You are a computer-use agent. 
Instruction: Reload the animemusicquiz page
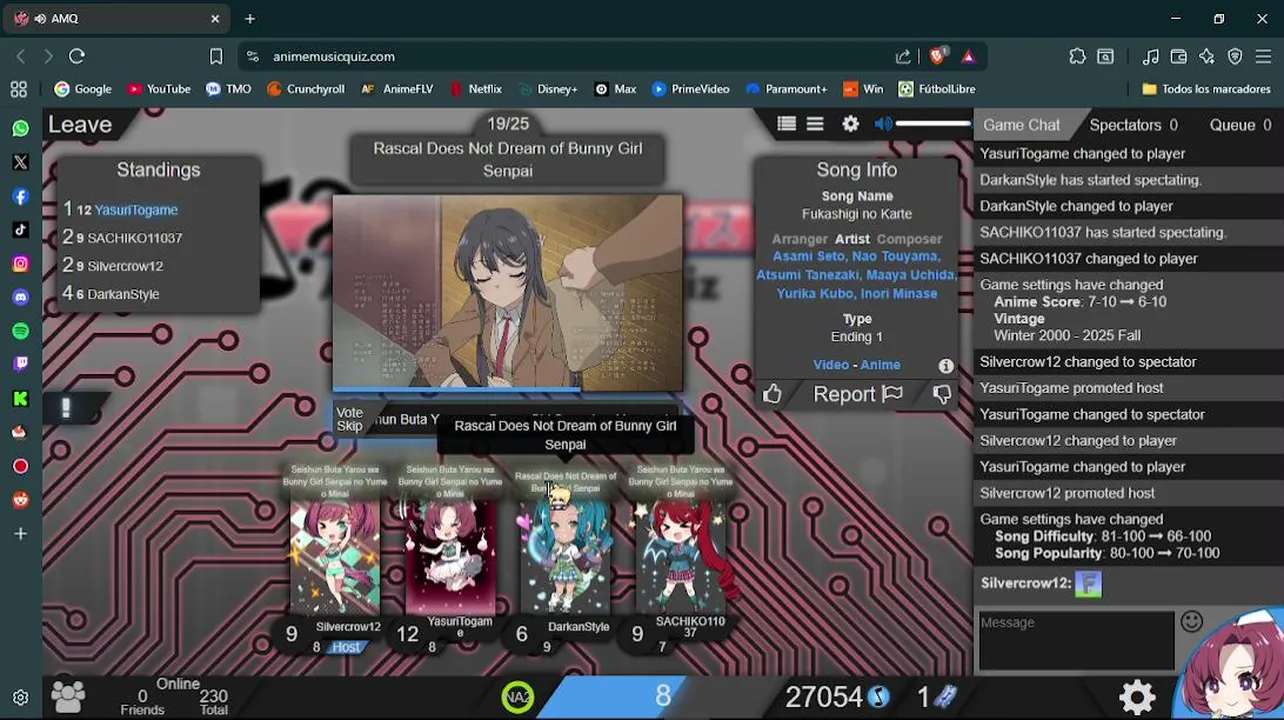click(x=77, y=57)
